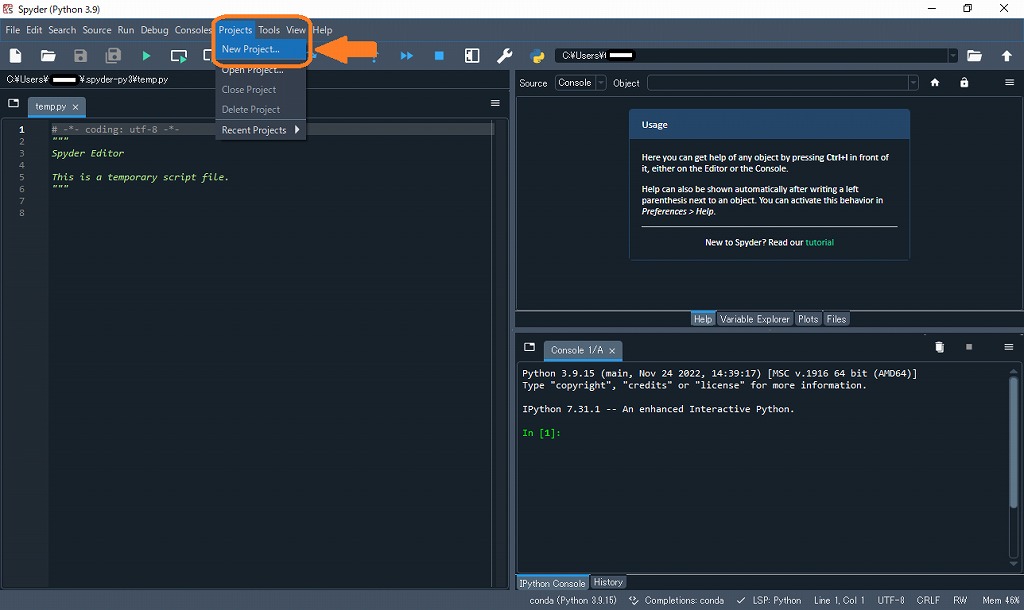Click the Save all files icon
1024x610 pixels.
coord(113,56)
